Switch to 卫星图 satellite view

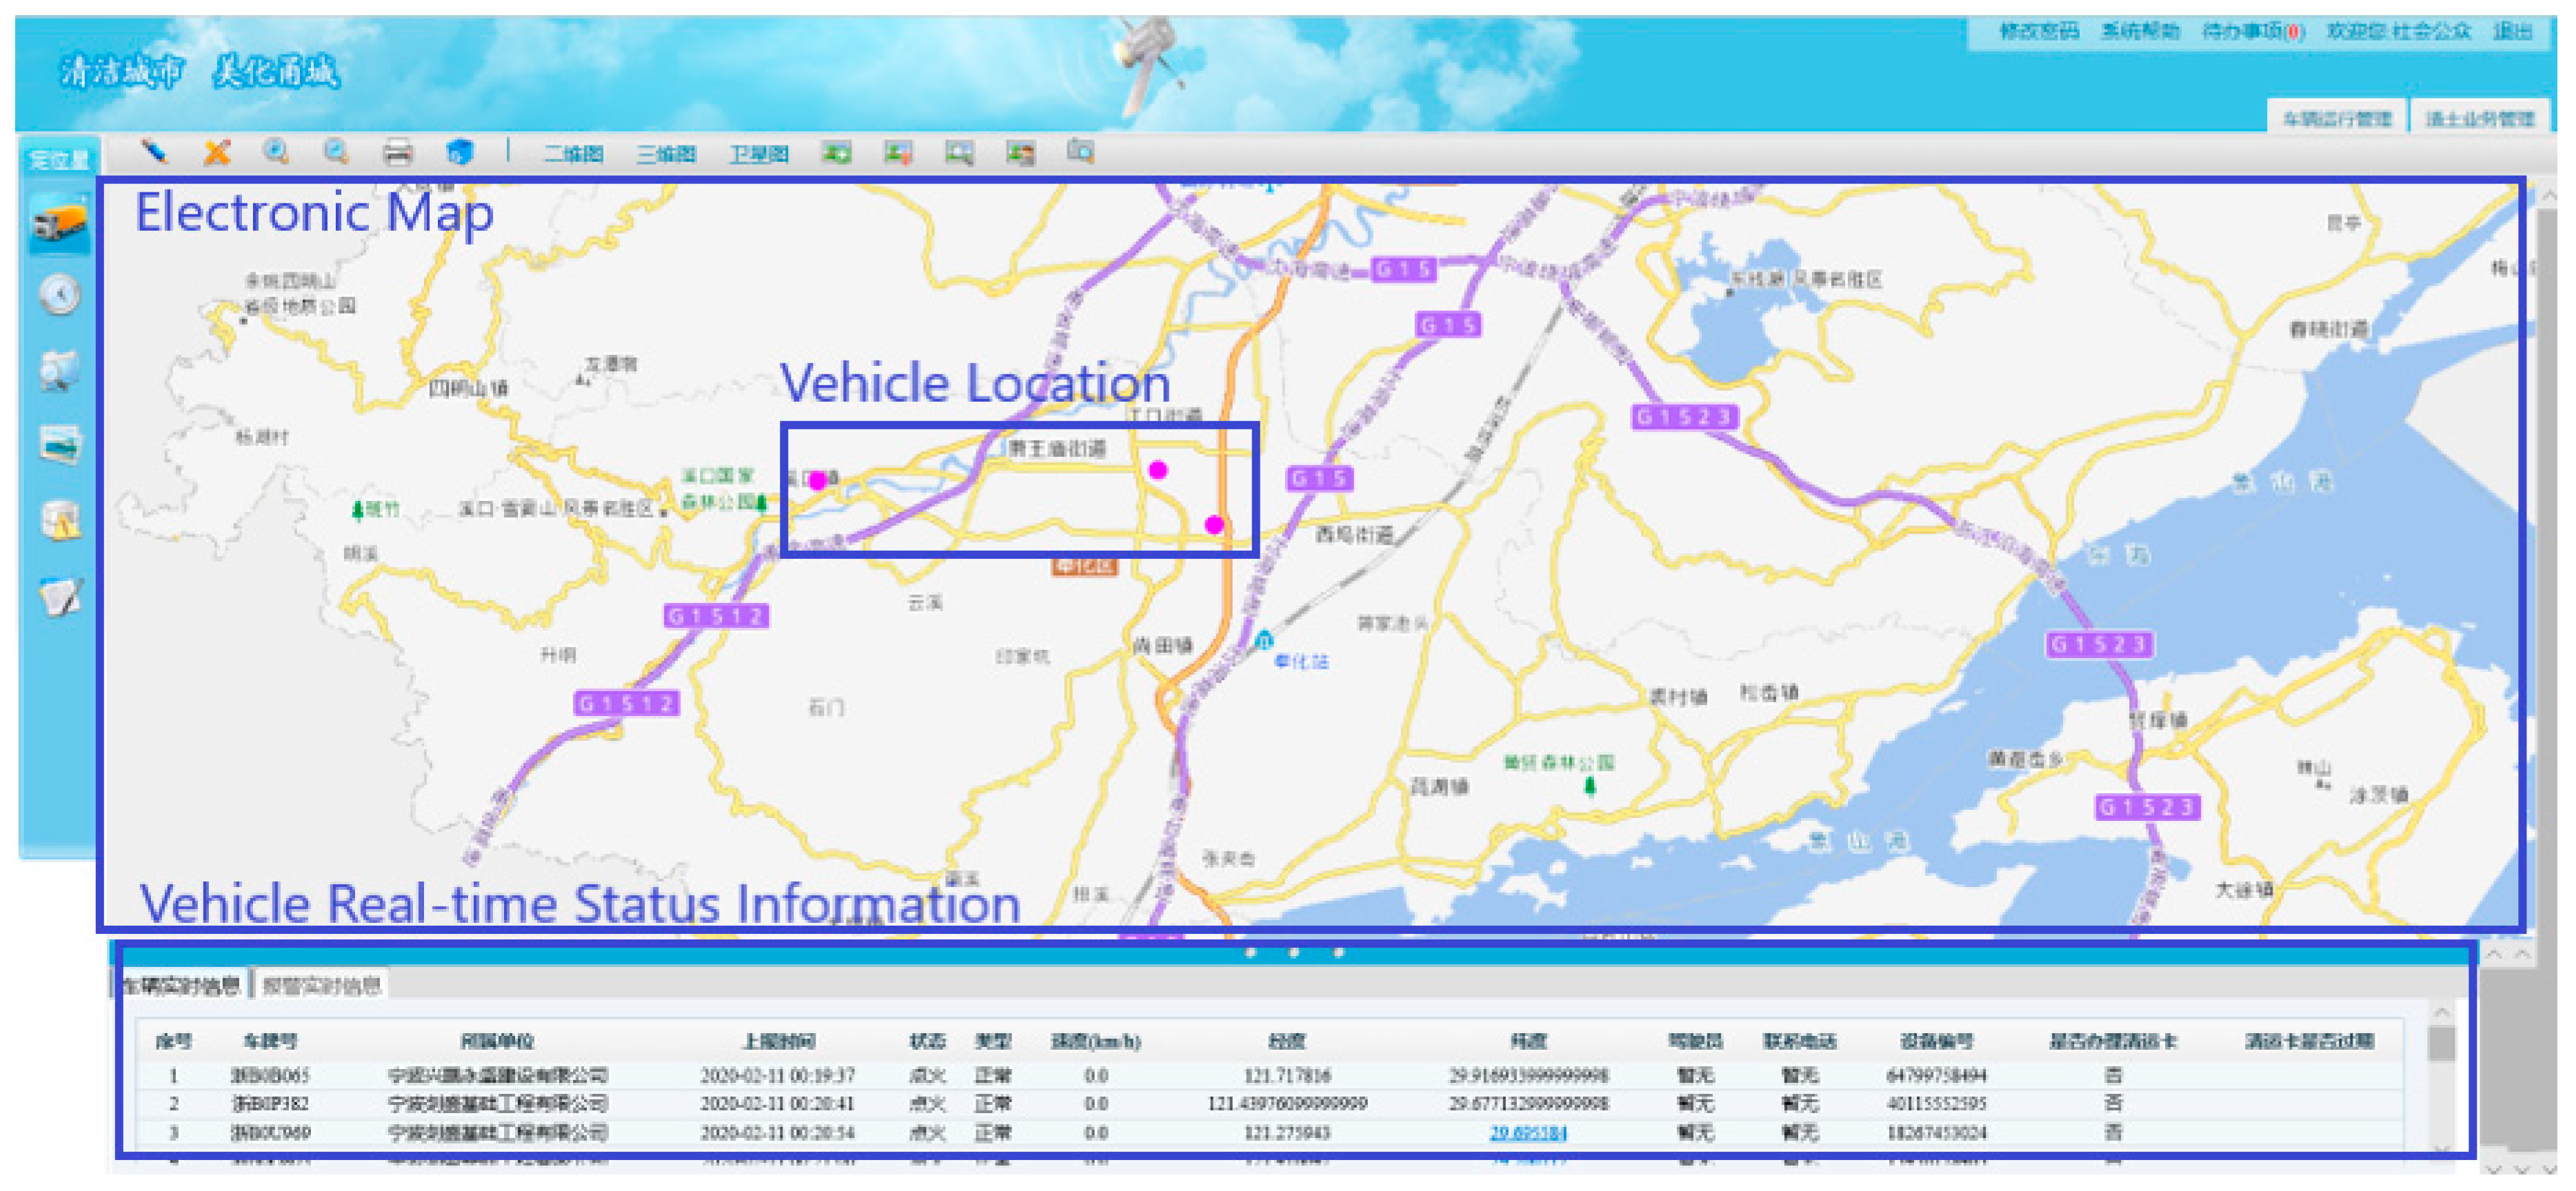[758, 154]
